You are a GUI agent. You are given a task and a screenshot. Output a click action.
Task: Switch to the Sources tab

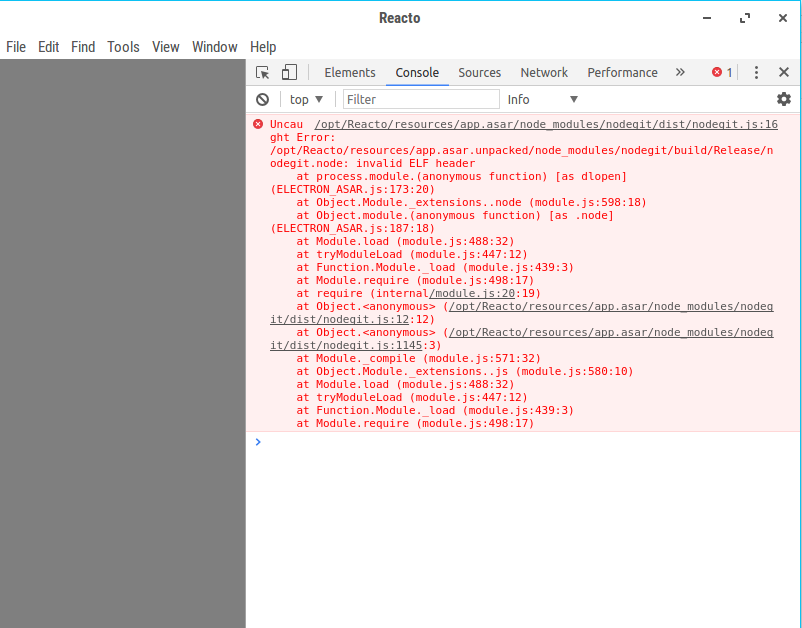[x=479, y=73]
